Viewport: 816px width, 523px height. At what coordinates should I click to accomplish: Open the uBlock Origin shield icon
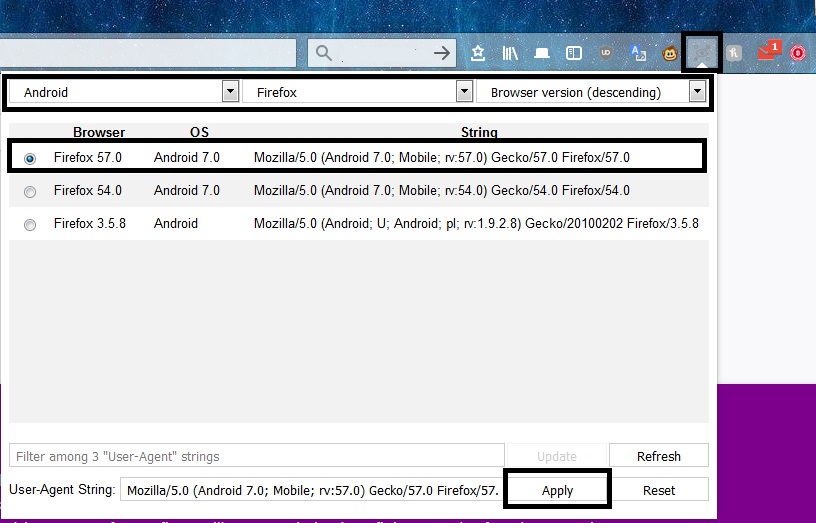(x=605, y=53)
